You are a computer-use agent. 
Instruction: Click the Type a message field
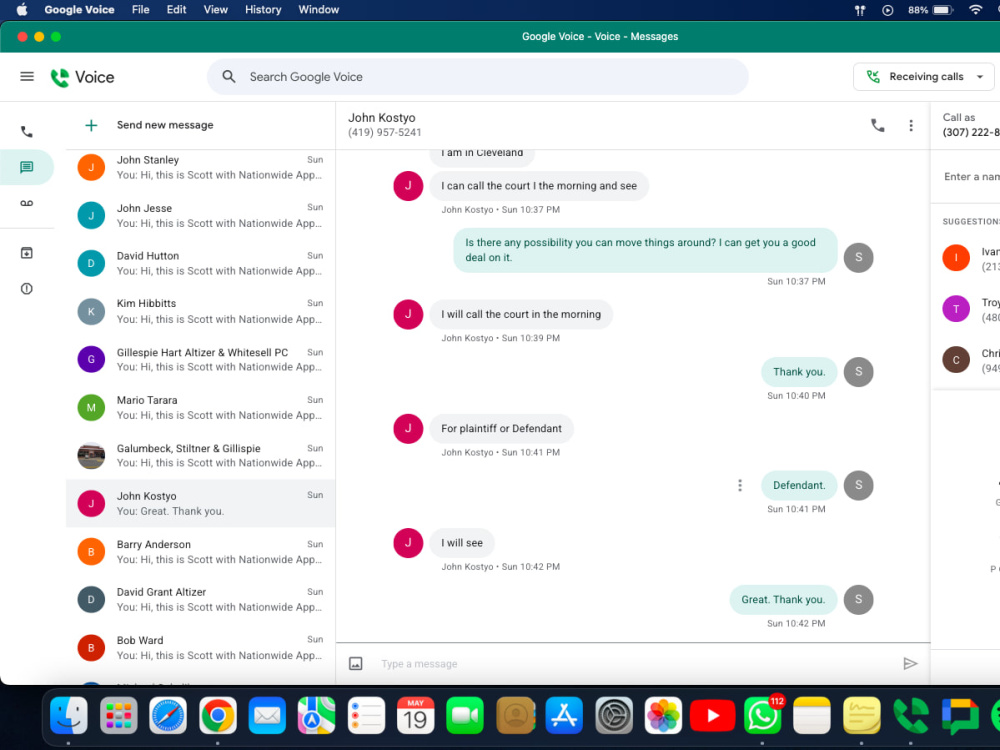coord(635,664)
